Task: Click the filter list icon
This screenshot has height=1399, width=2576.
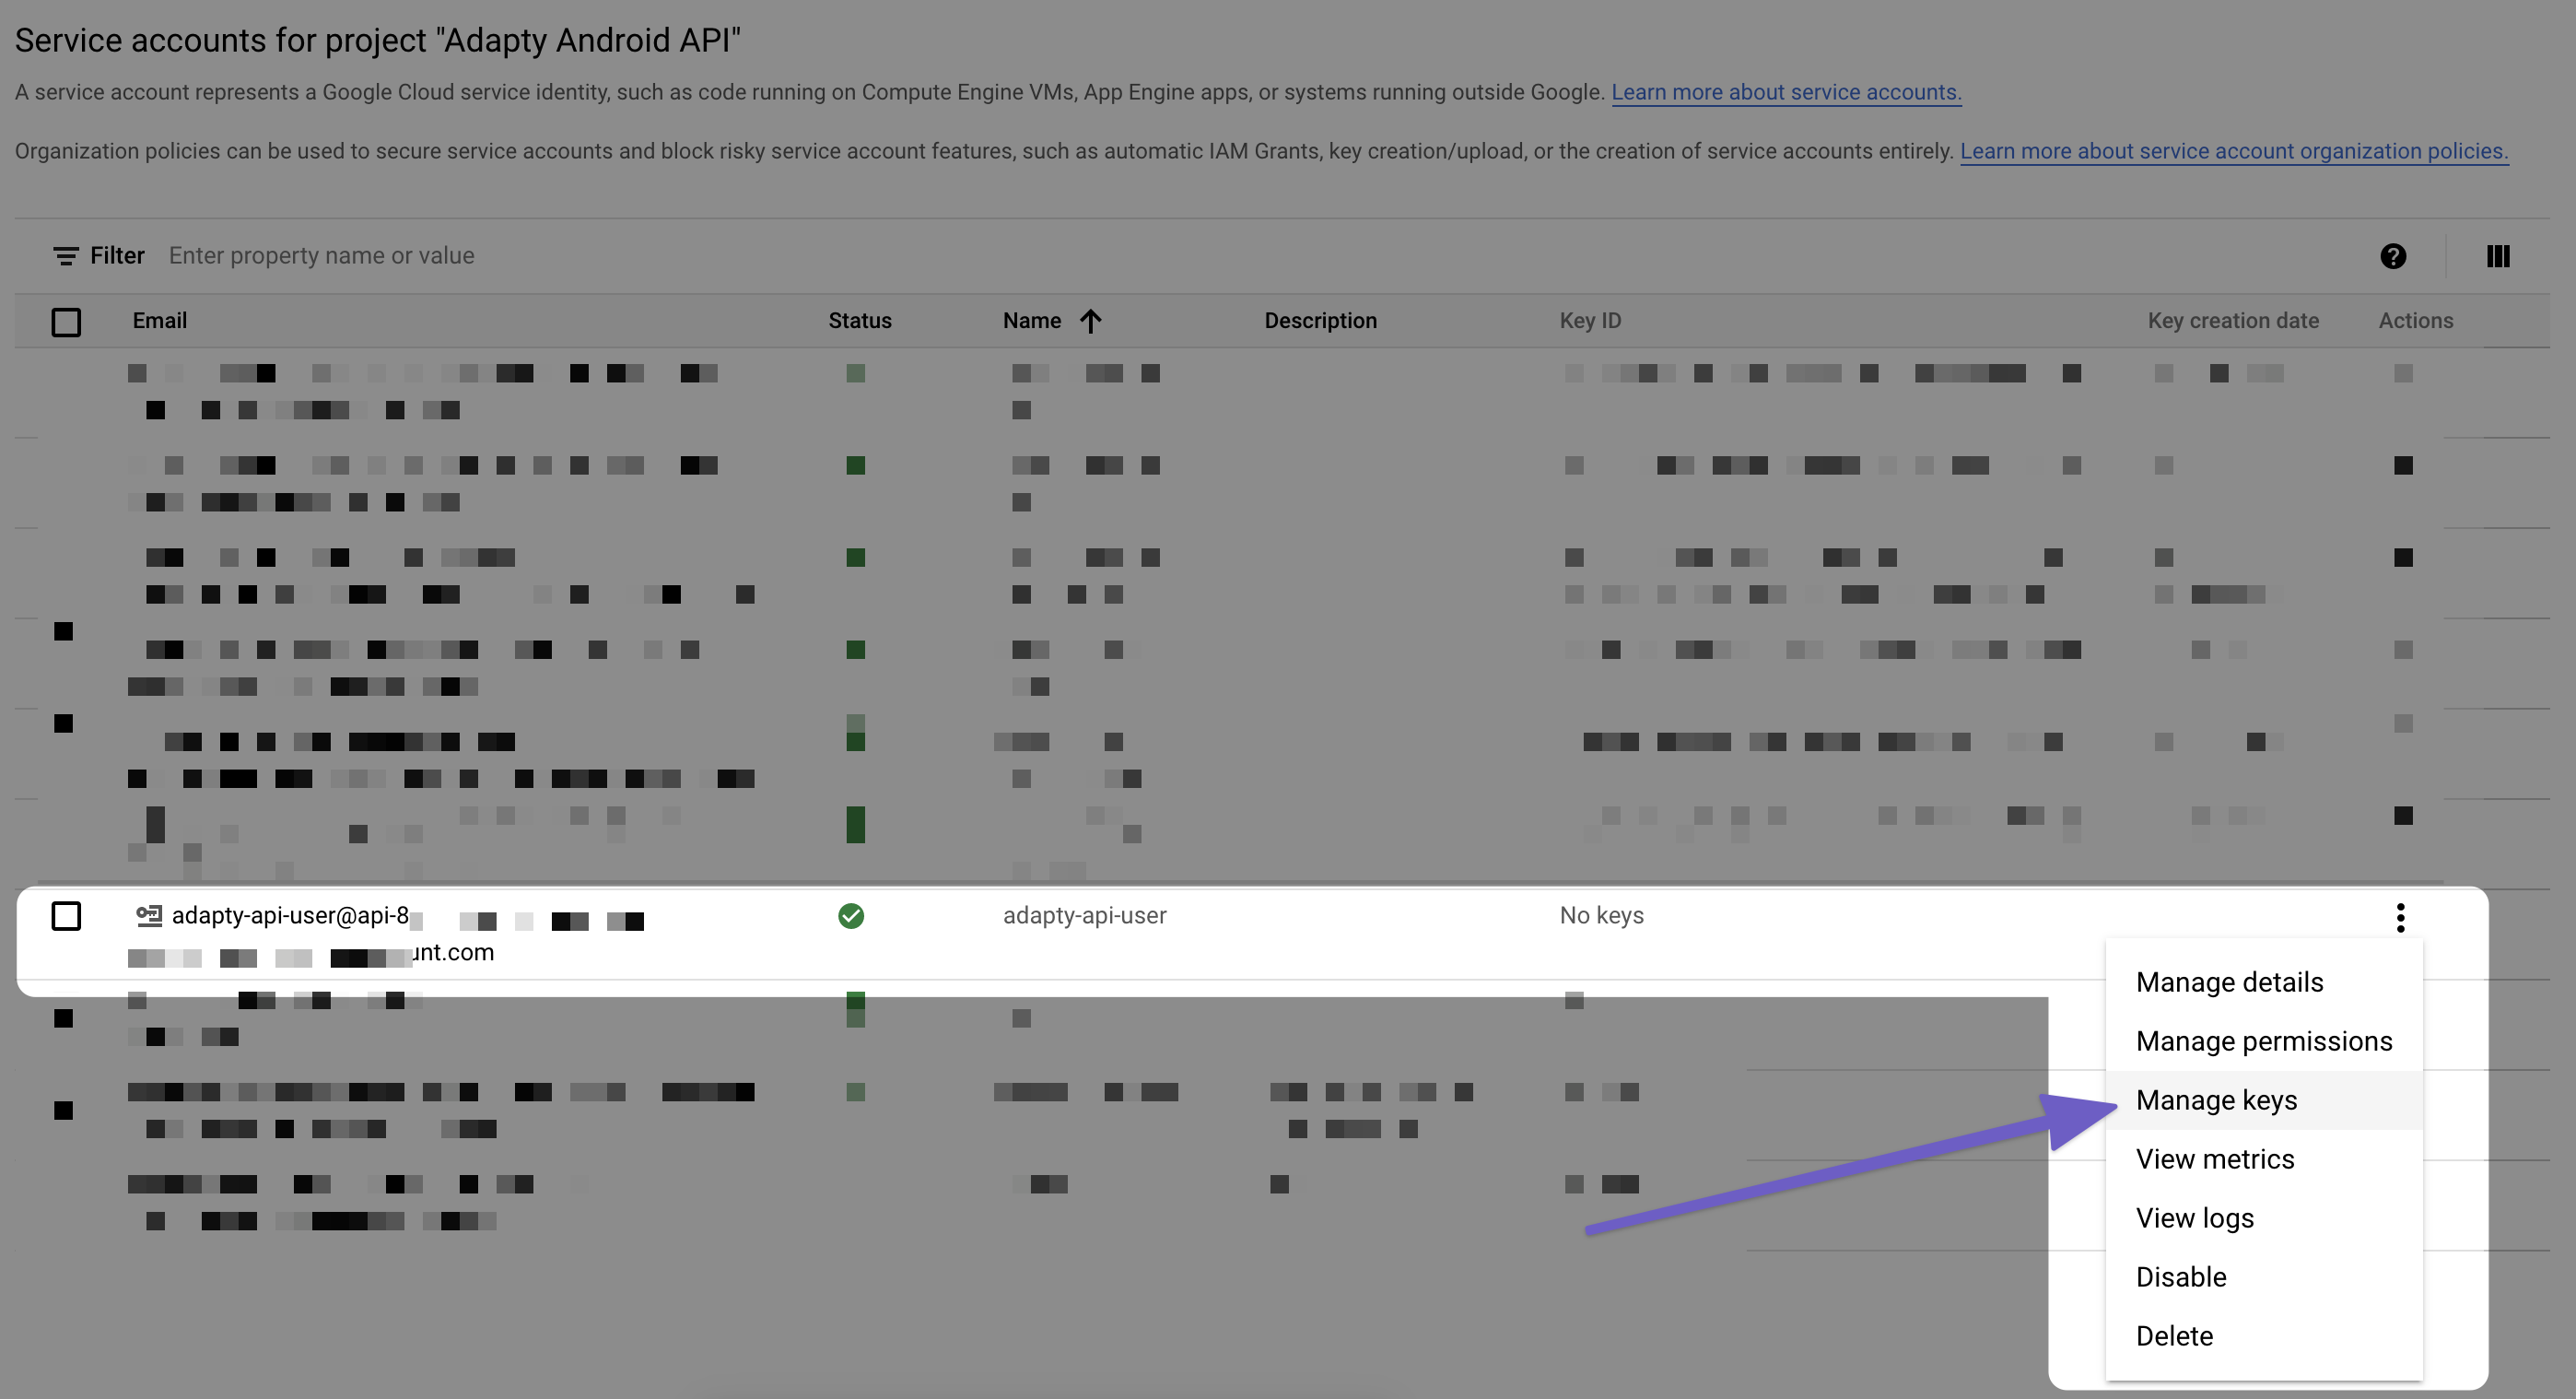Action: point(65,256)
